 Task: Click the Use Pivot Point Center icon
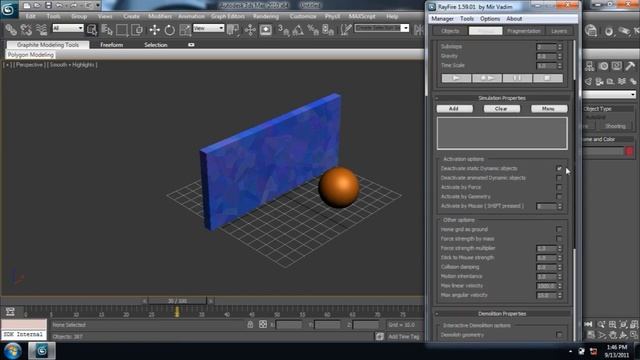pyautogui.click(x=233, y=30)
